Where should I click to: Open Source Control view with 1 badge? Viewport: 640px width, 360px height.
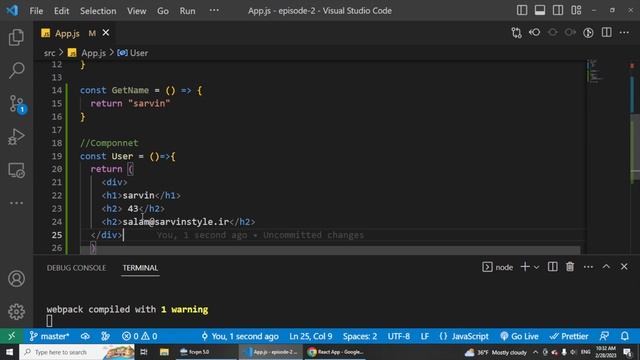coord(17,104)
